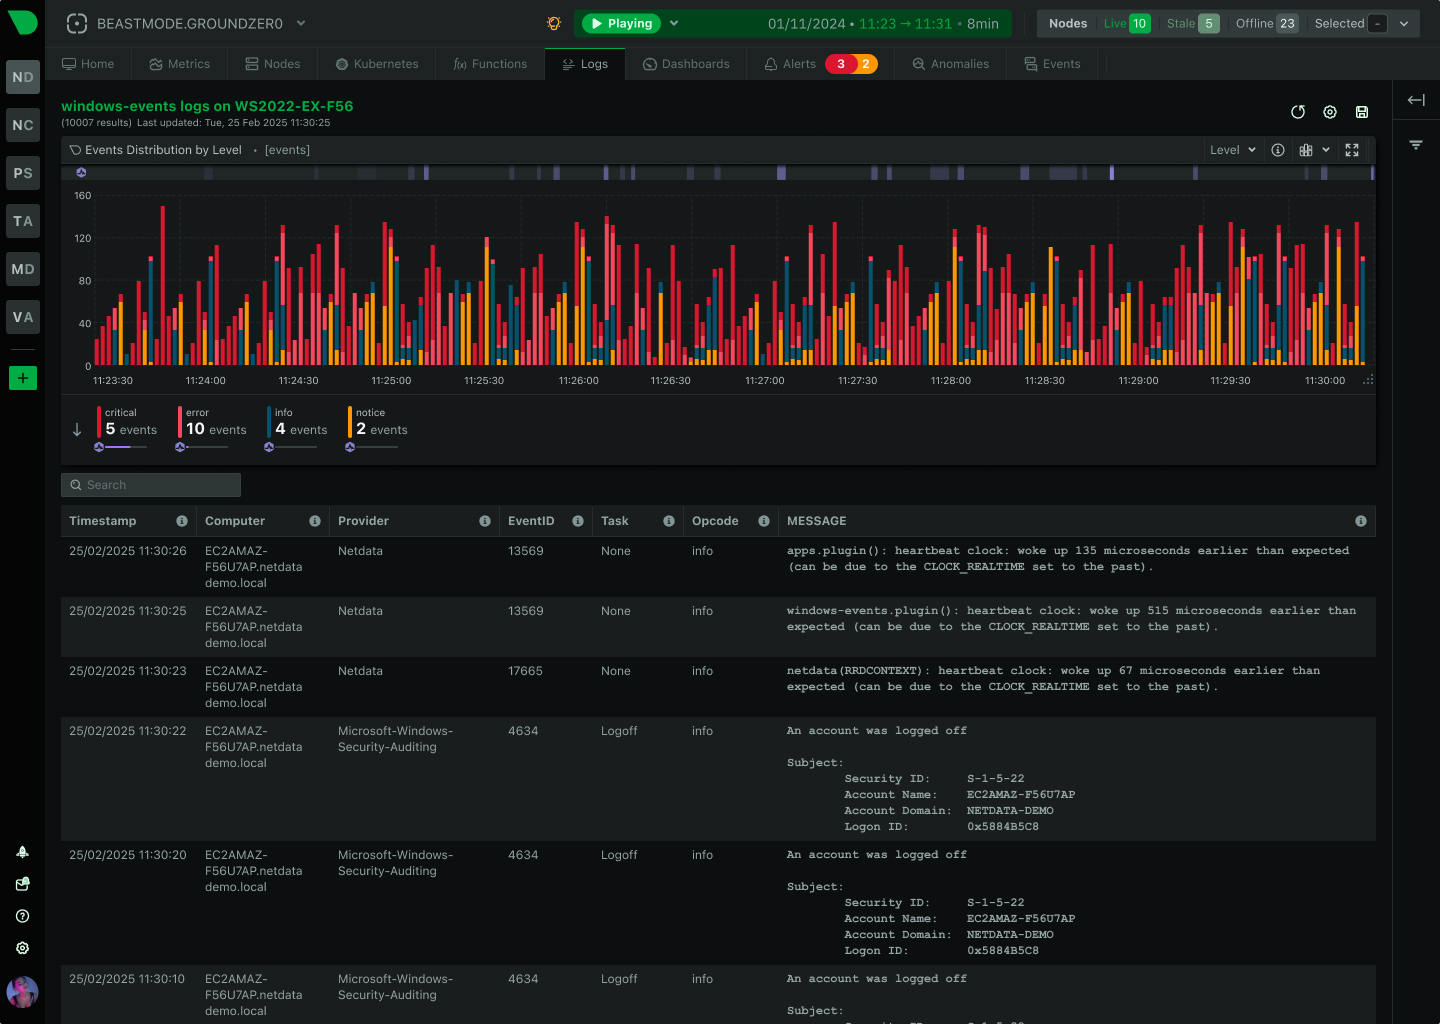Click the Offline 23 nodes indicator
Screen dimensions: 1440x1024
click(1265, 23)
